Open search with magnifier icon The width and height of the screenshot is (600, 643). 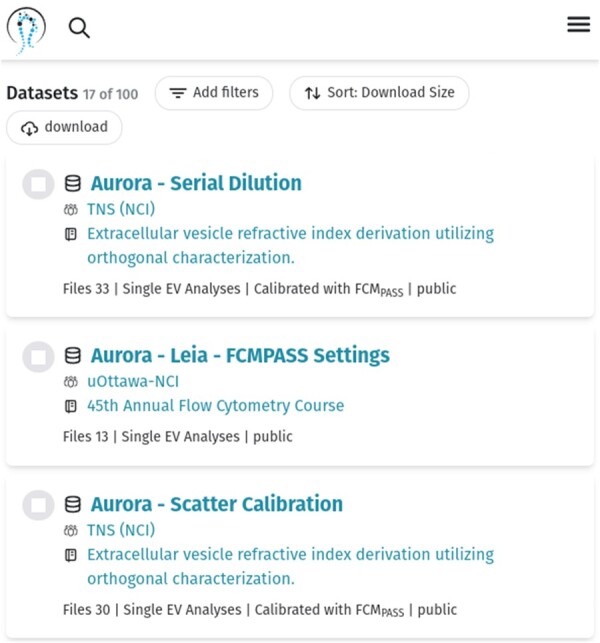pos(79,28)
